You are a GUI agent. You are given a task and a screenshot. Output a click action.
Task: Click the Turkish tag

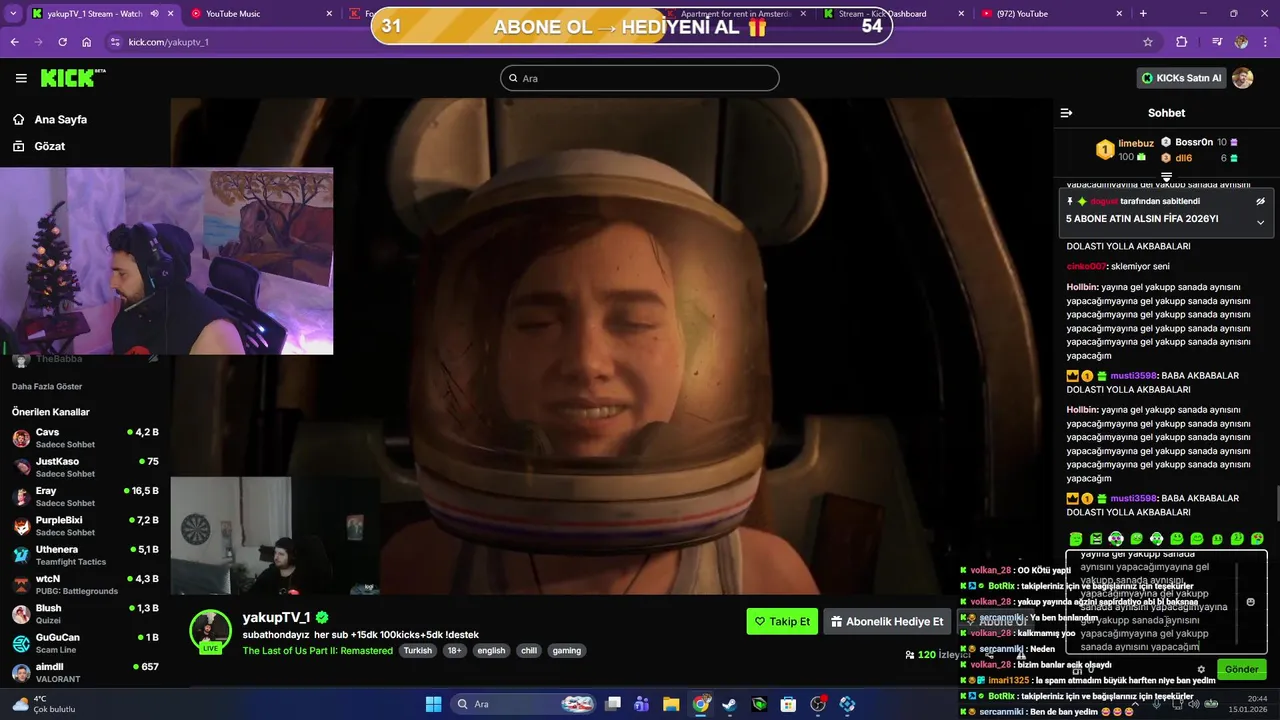point(418,650)
